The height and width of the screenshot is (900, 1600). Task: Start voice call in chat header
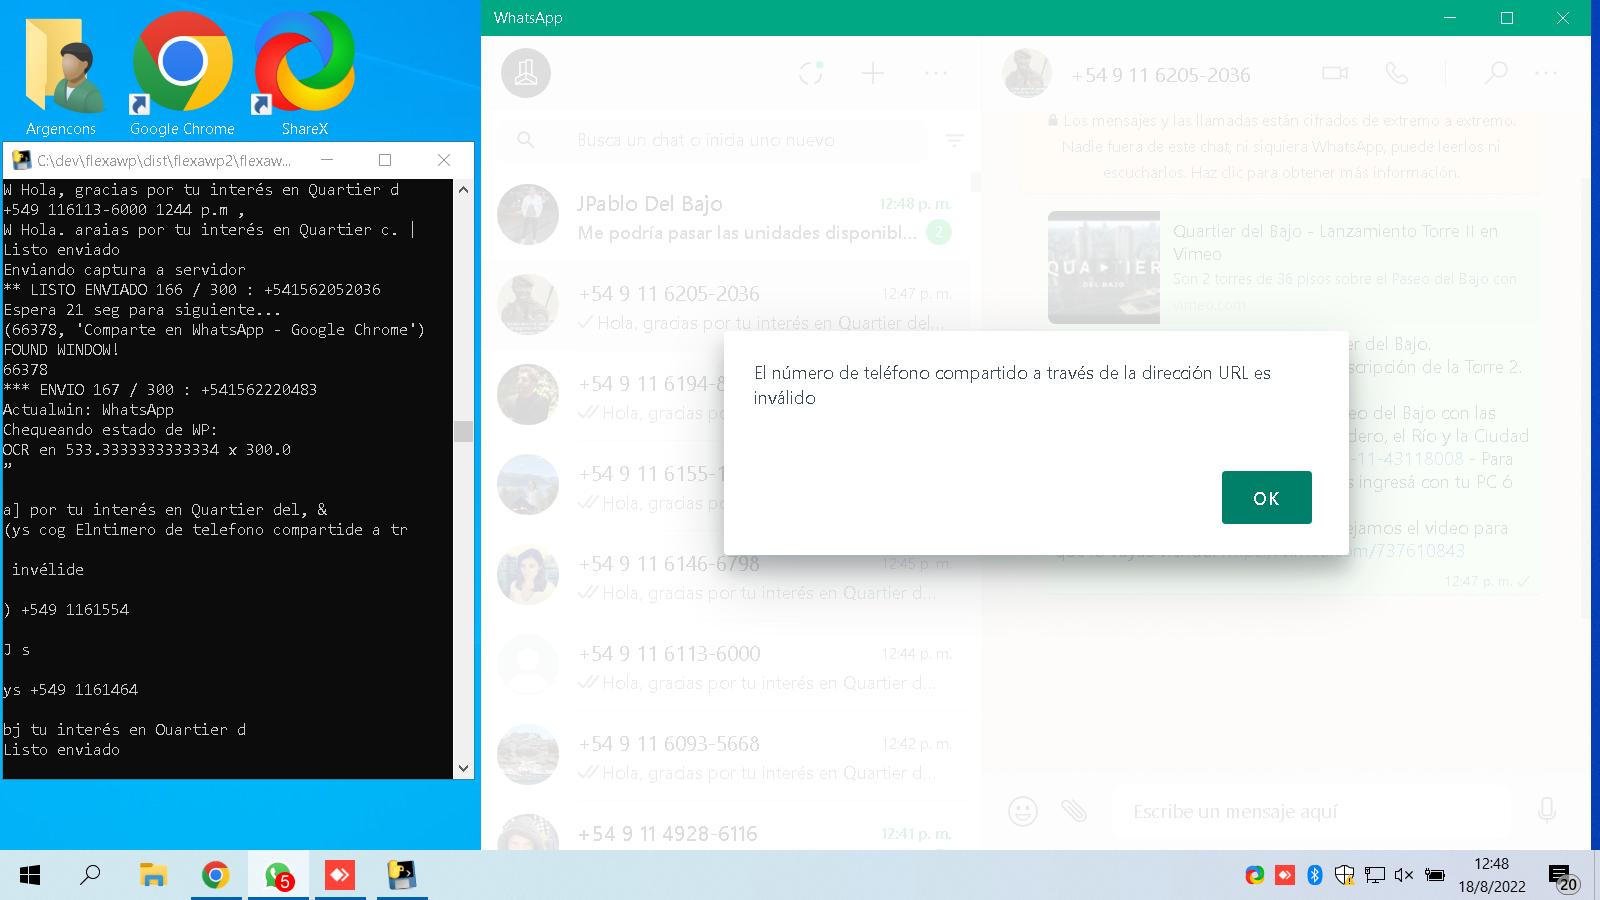click(1396, 73)
